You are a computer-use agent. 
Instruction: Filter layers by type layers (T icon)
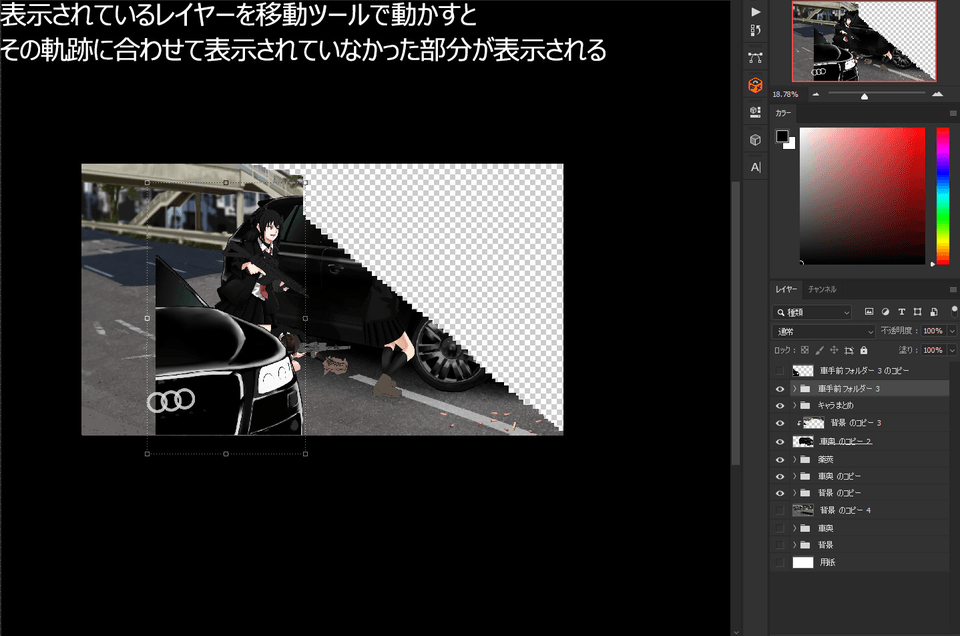[901, 312]
